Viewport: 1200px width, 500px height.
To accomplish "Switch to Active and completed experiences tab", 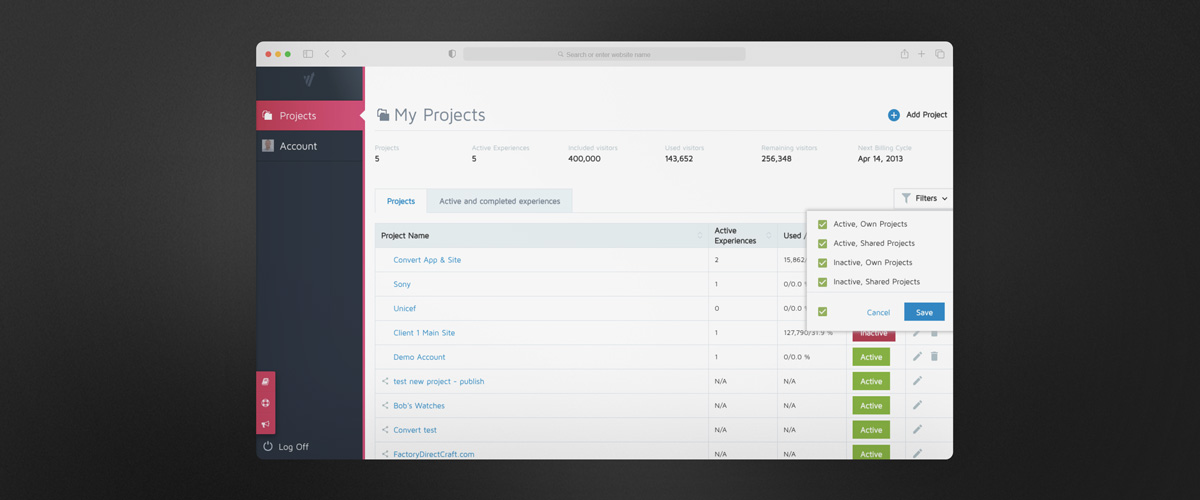I will [x=499, y=201].
